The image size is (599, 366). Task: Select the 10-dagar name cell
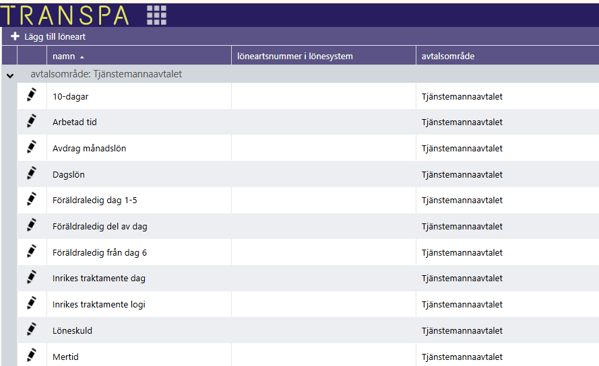(139, 96)
